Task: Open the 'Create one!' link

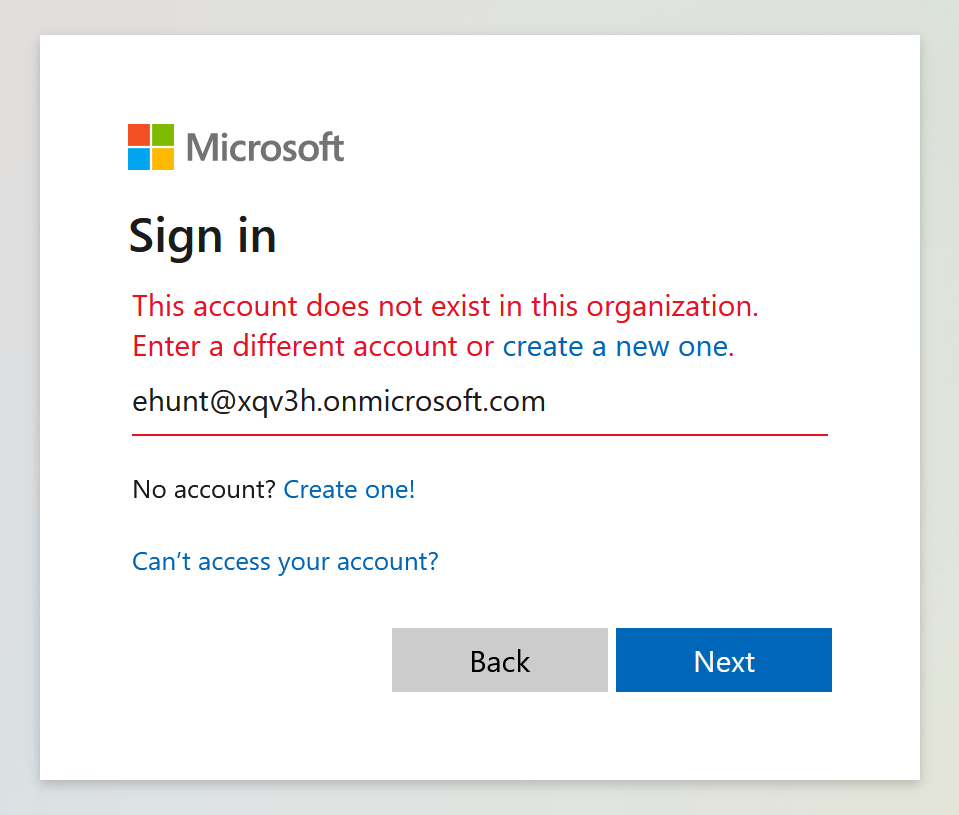Action: [x=349, y=490]
